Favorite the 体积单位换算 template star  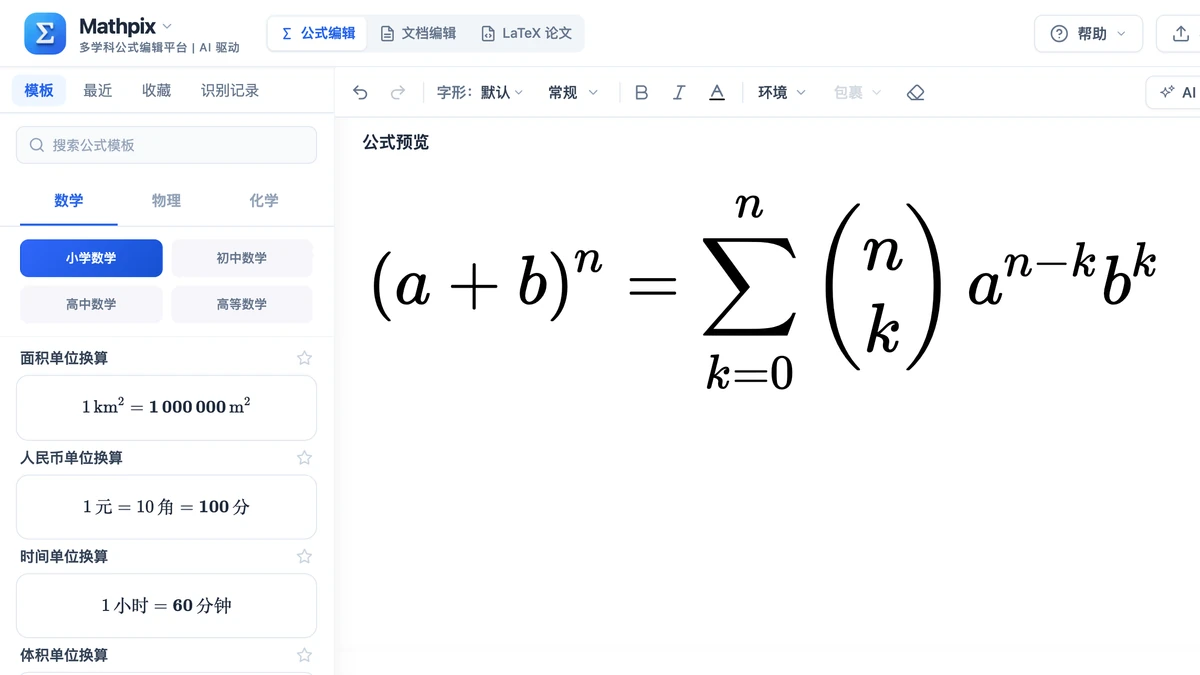tap(305, 656)
